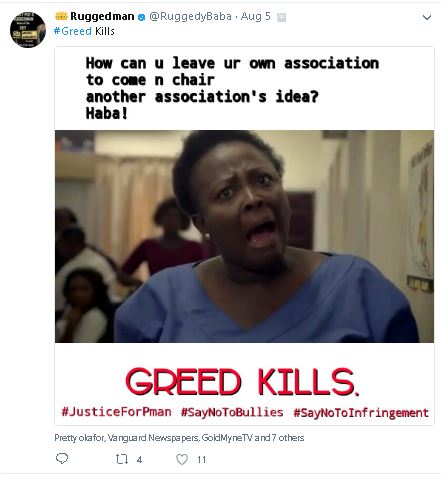Click the crown emoji before Ruggedman

(61, 16)
